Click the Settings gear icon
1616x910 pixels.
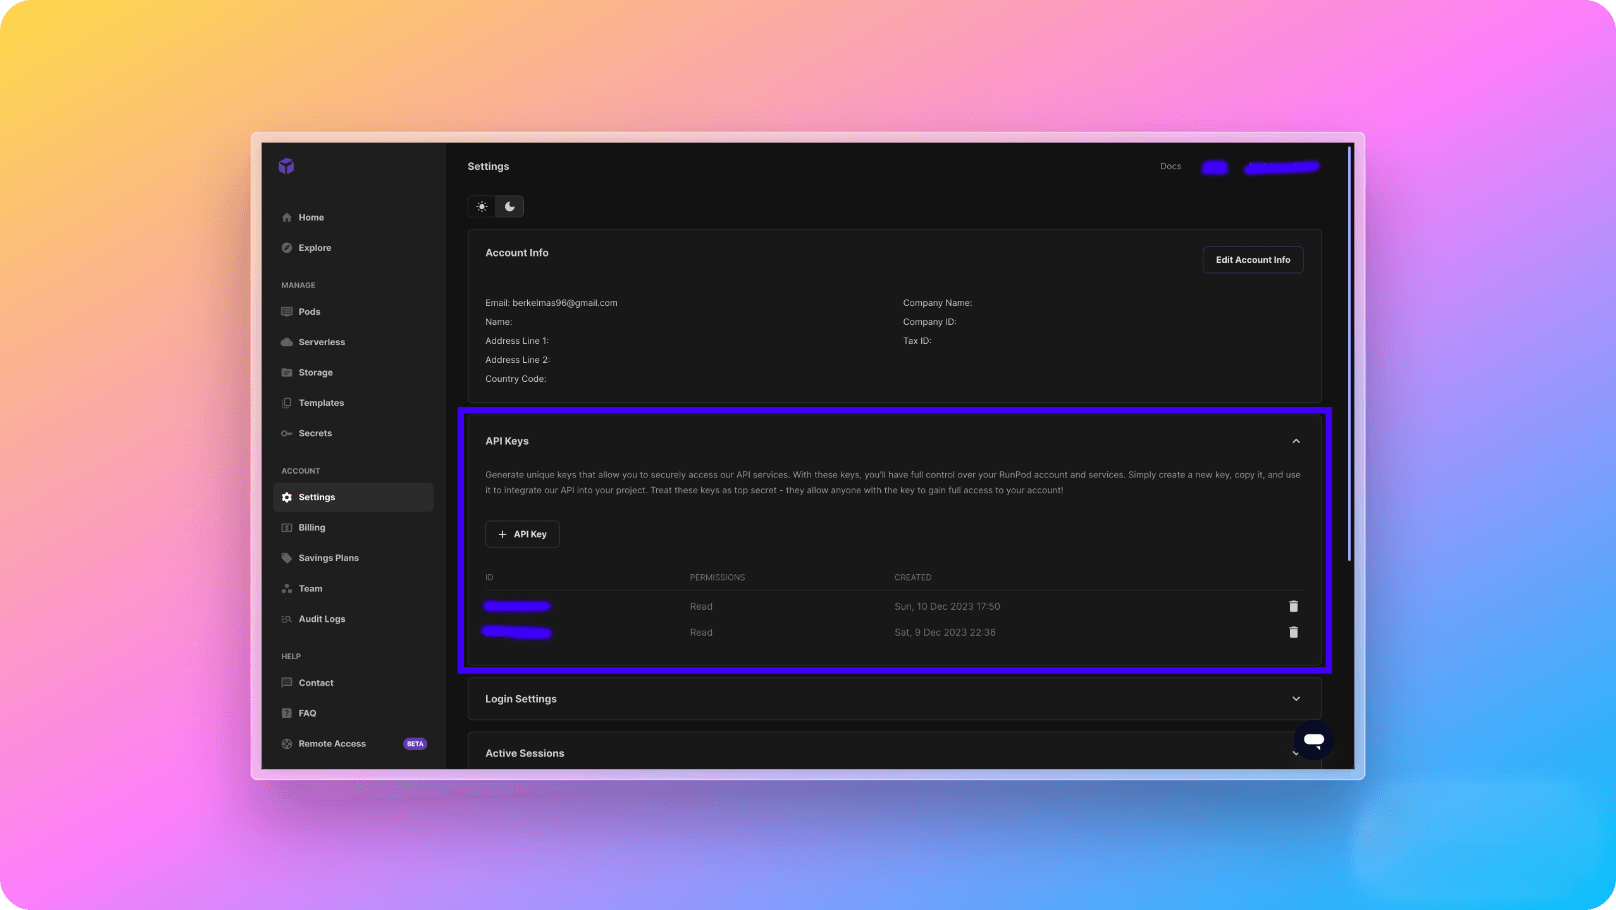pyautogui.click(x=287, y=497)
